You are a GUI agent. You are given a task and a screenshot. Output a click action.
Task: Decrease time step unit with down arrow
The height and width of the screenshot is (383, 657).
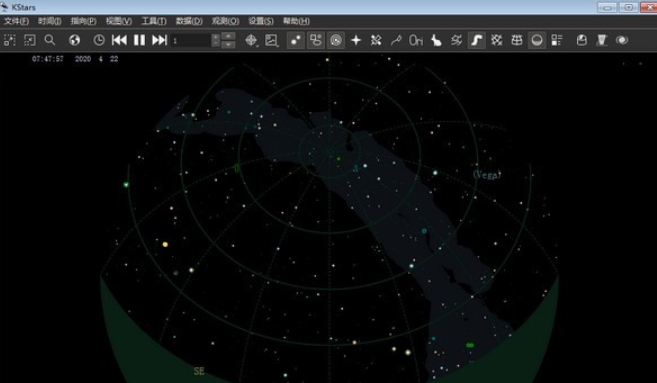pos(228,44)
